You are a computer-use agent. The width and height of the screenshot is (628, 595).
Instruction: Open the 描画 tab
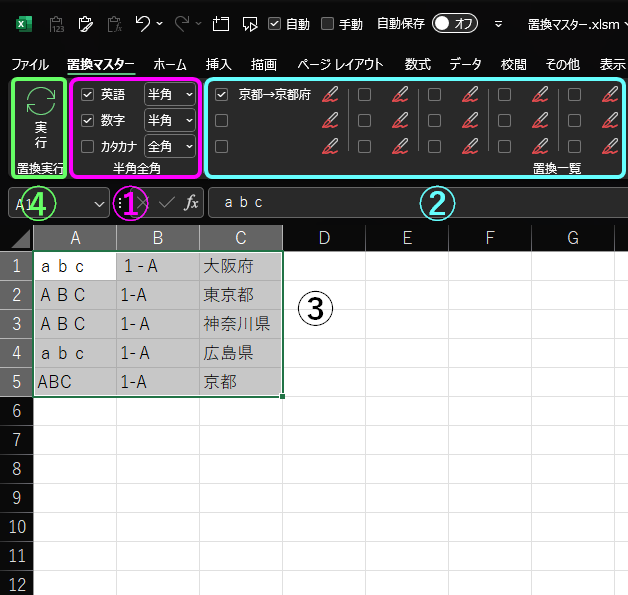pos(264,64)
